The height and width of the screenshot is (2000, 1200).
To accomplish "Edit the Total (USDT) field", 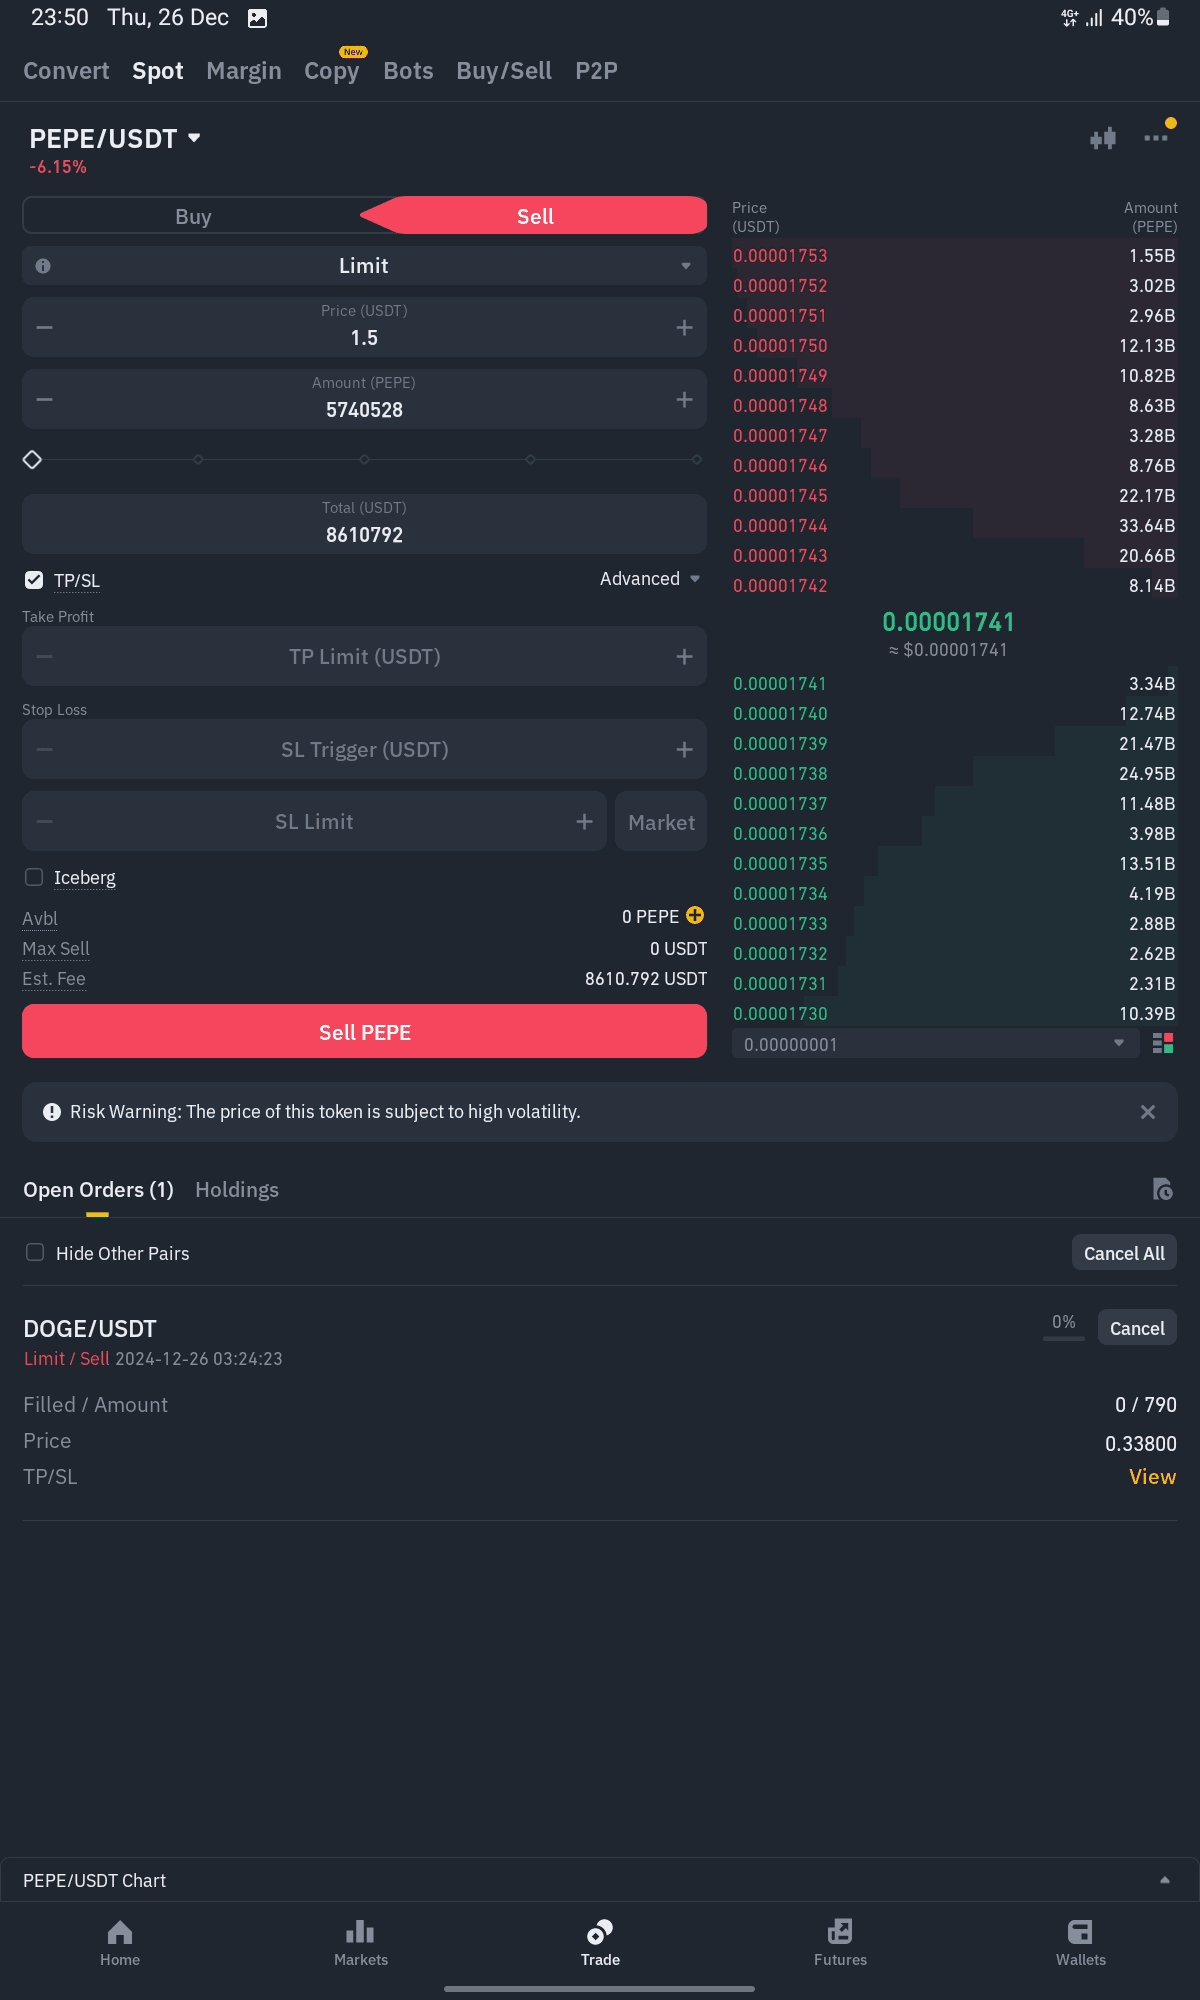I will coord(364,523).
